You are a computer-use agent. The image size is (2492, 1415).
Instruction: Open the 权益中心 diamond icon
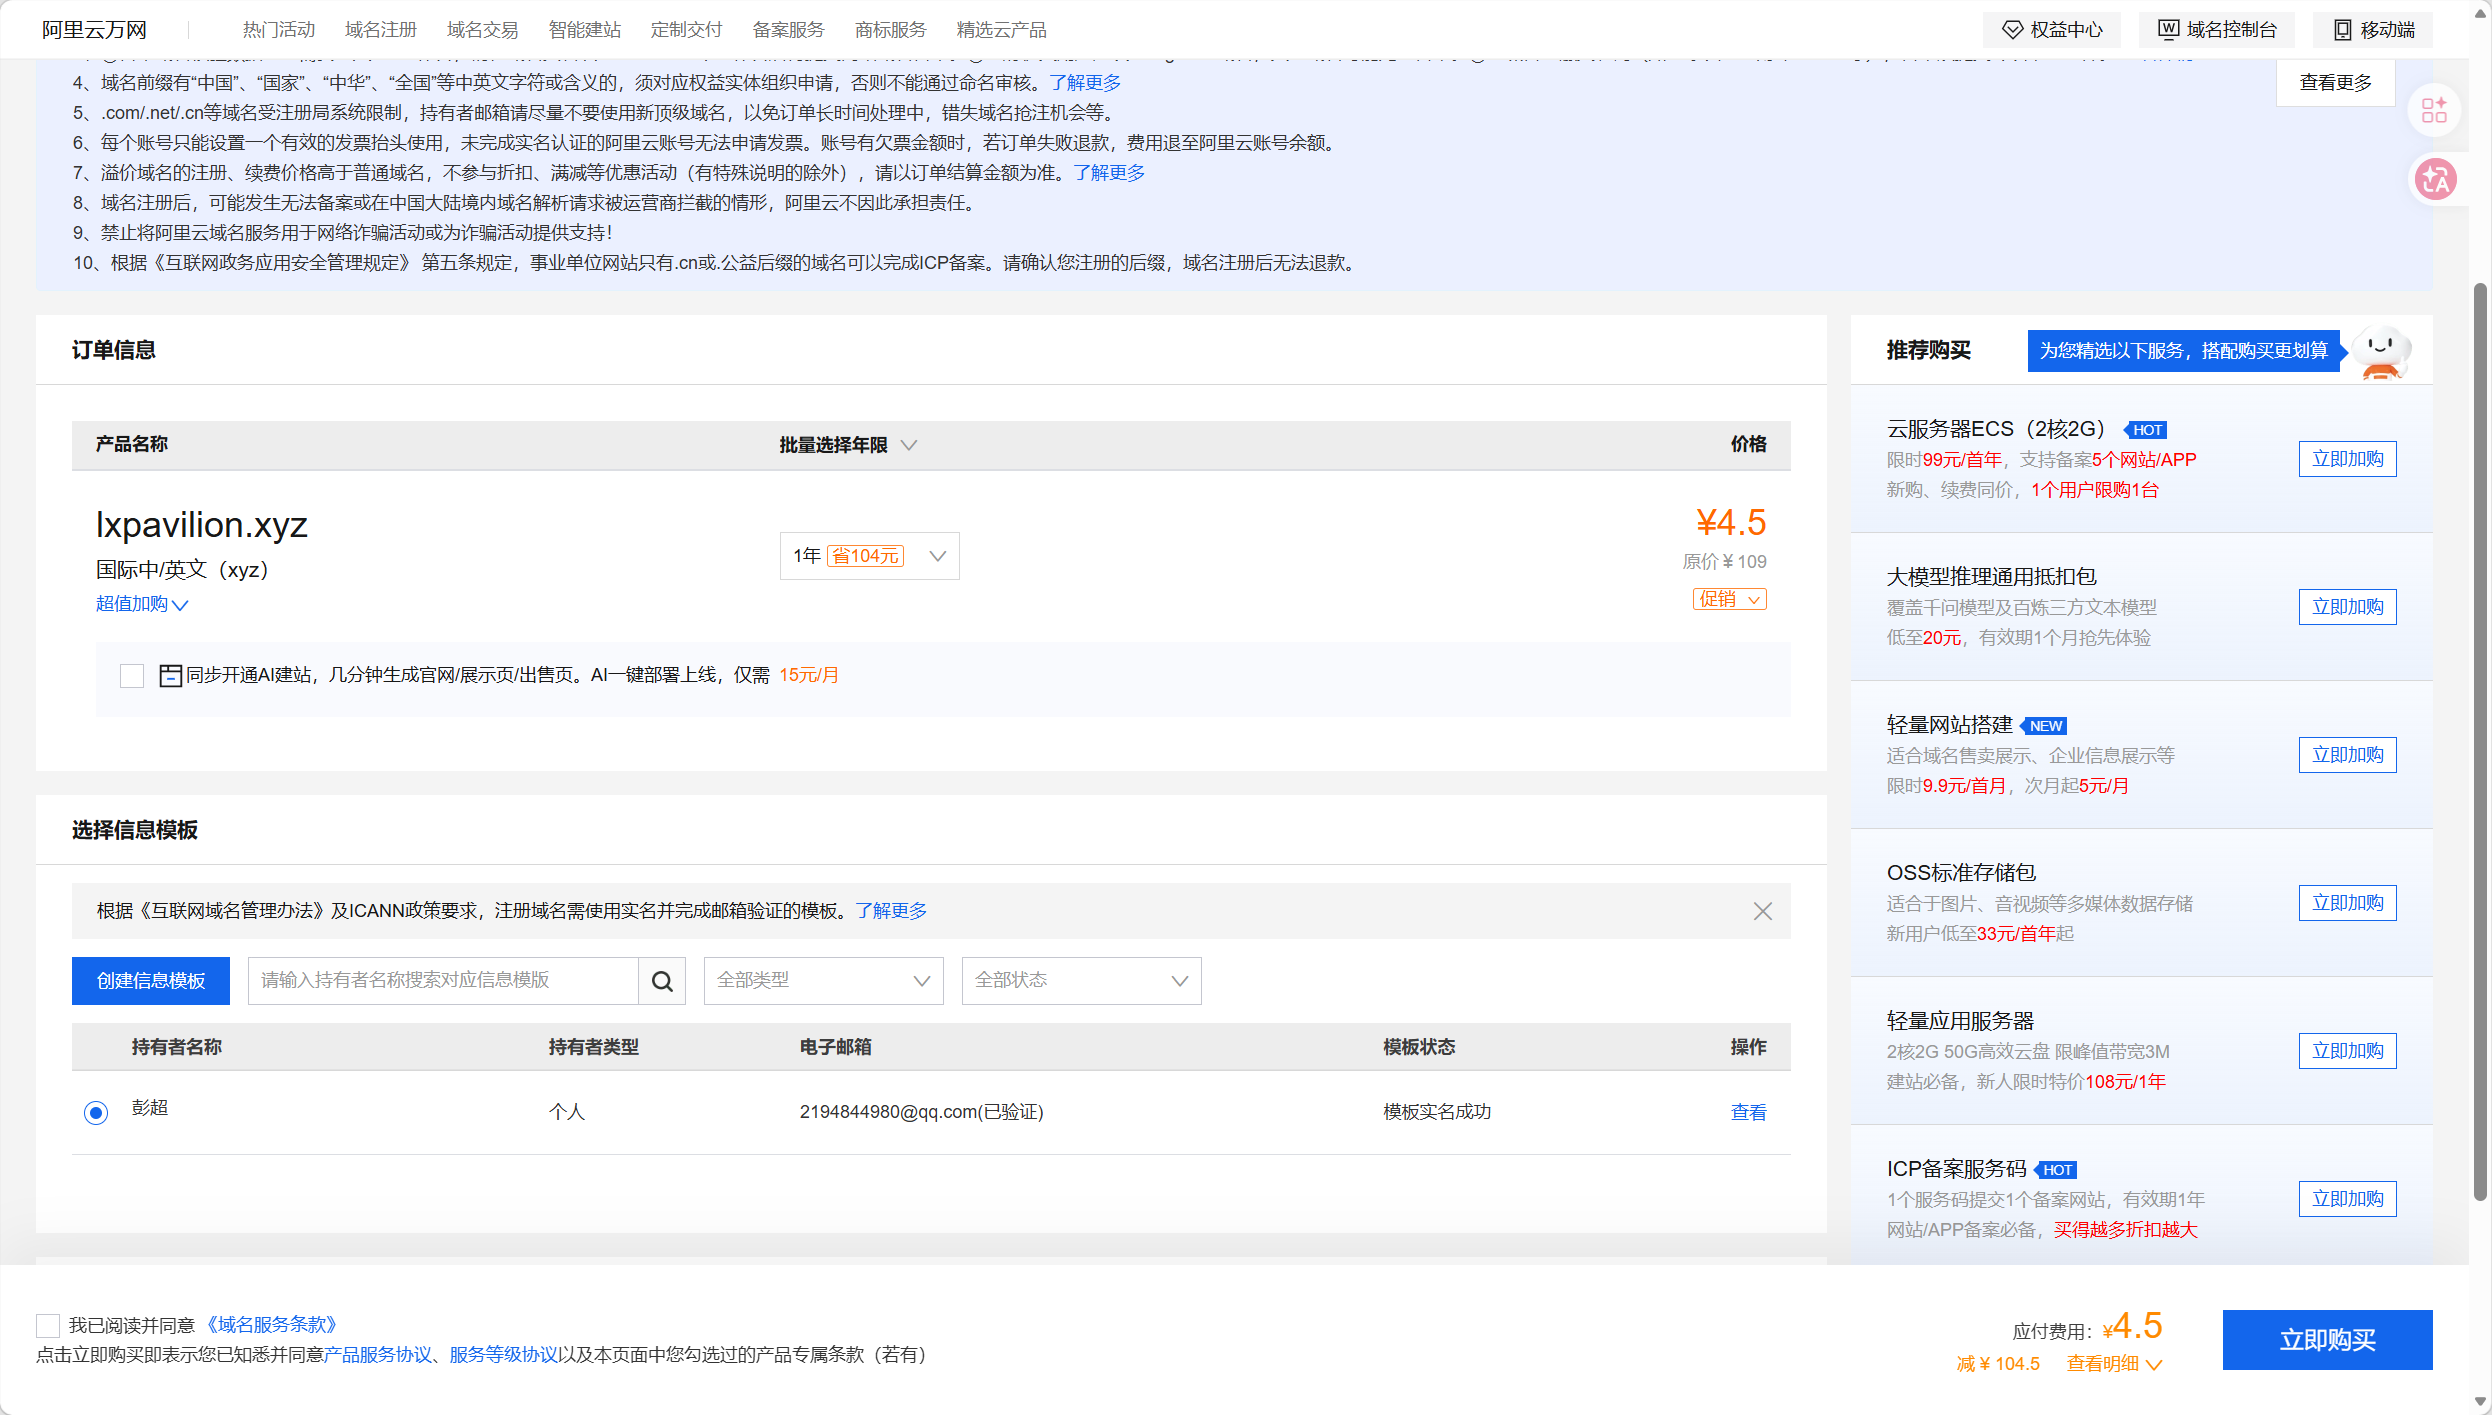click(2012, 30)
